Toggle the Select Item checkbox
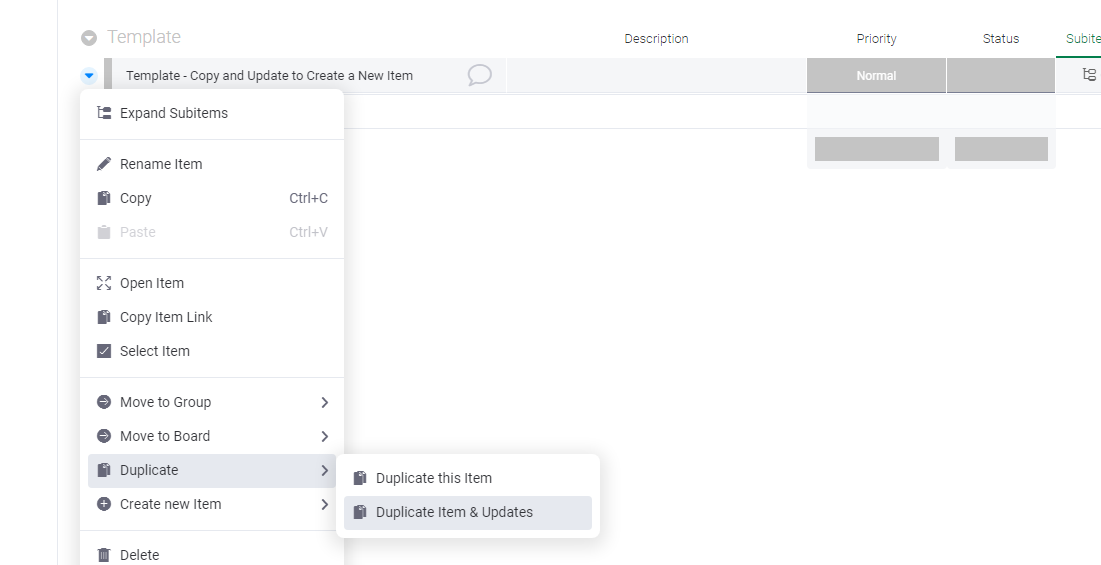 [104, 351]
